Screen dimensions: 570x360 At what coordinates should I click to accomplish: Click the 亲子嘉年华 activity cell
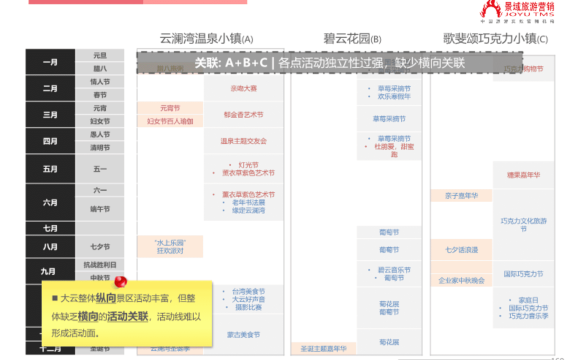point(461,196)
